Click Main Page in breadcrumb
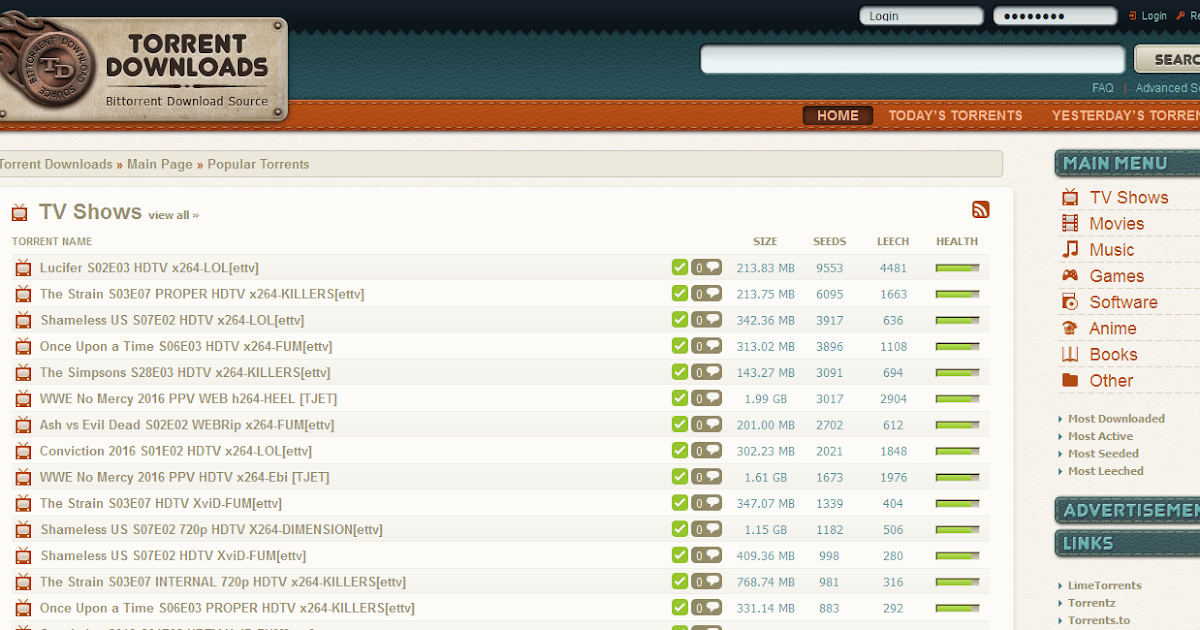The image size is (1200, 630). (160, 164)
